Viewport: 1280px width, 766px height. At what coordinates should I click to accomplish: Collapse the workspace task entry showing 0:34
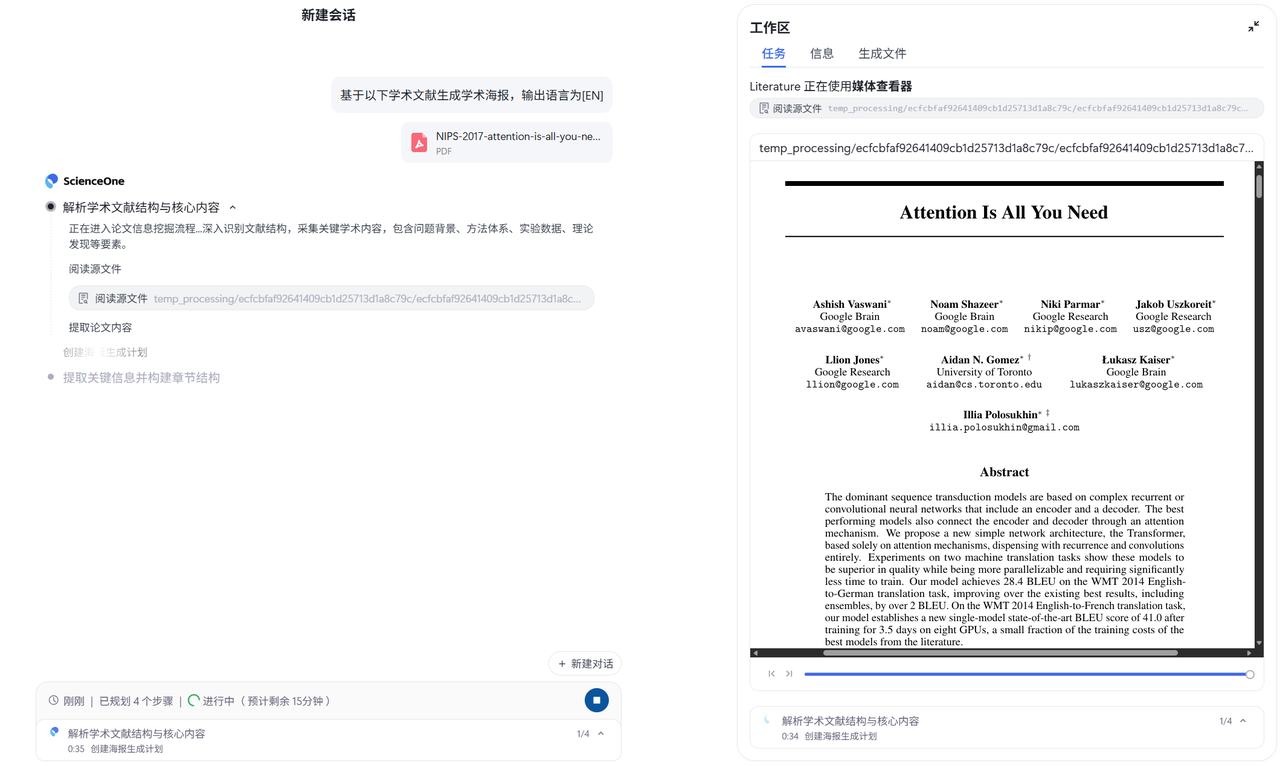(x=1242, y=720)
